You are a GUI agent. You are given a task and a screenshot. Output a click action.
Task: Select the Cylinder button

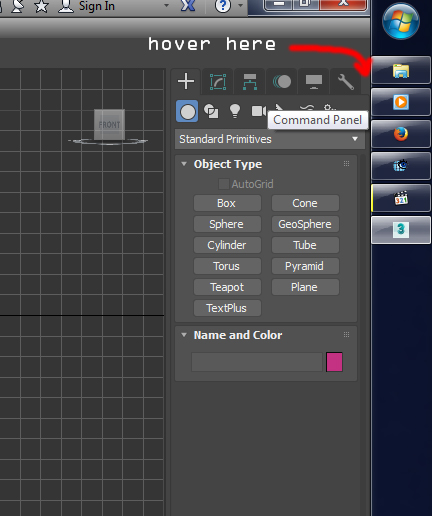[x=227, y=245]
